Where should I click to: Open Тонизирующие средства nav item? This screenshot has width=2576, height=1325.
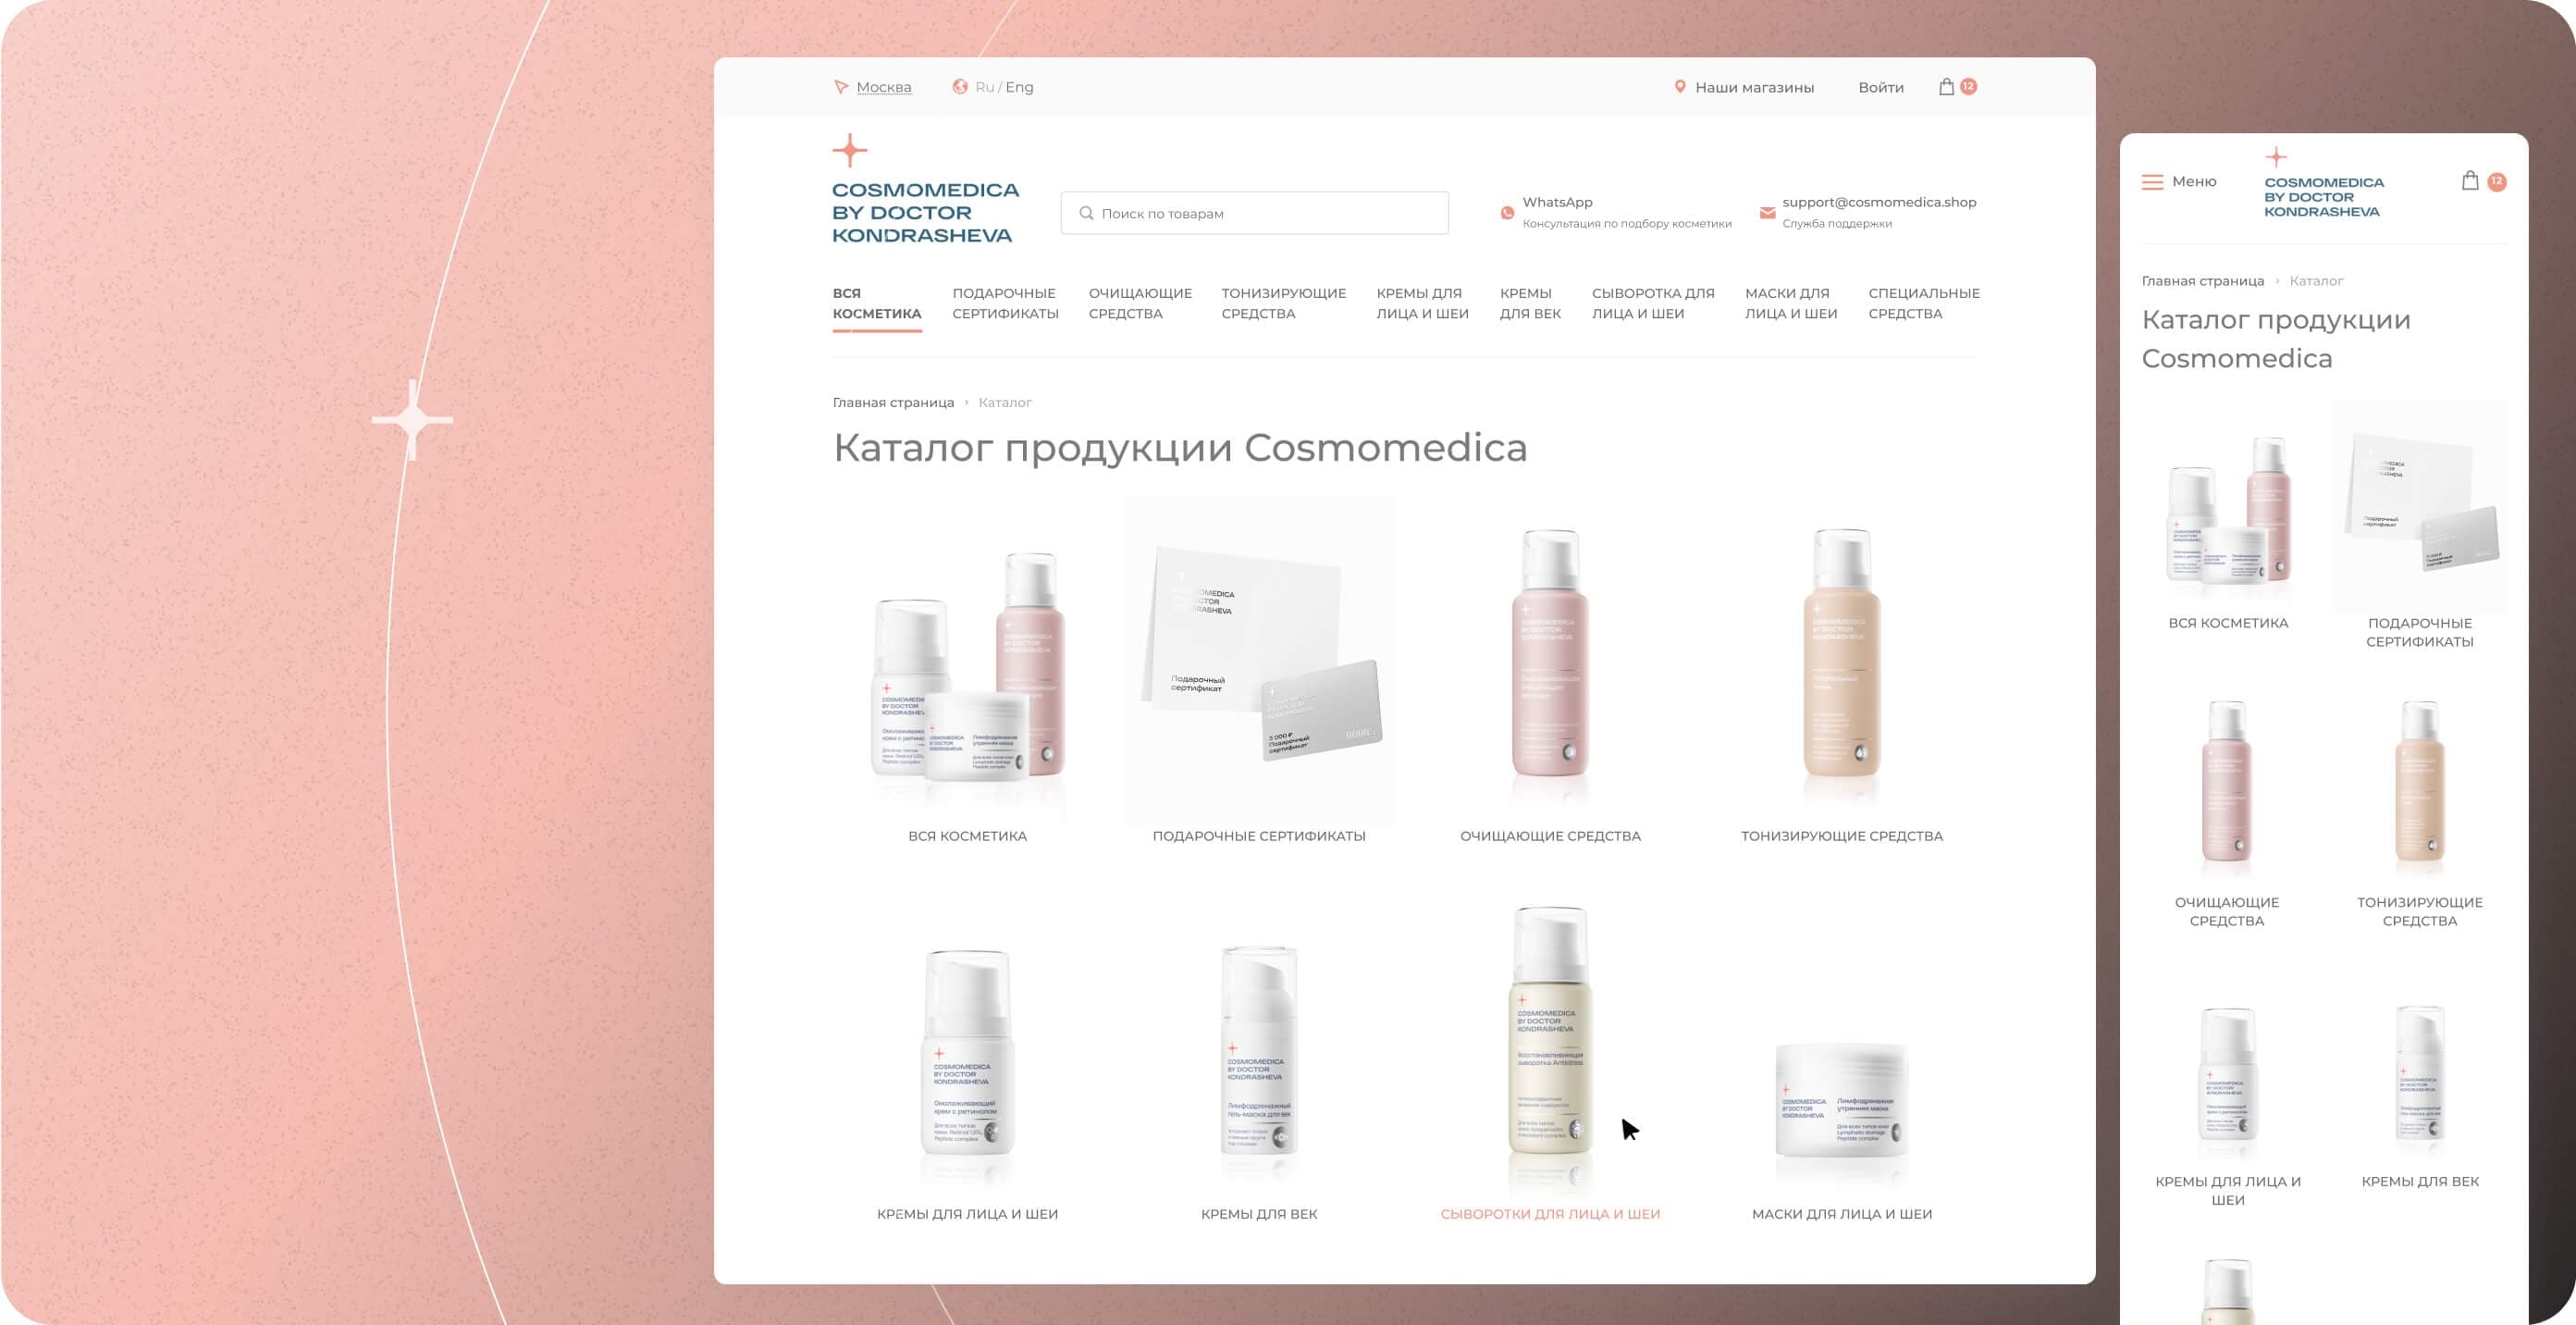(x=1283, y=303)
